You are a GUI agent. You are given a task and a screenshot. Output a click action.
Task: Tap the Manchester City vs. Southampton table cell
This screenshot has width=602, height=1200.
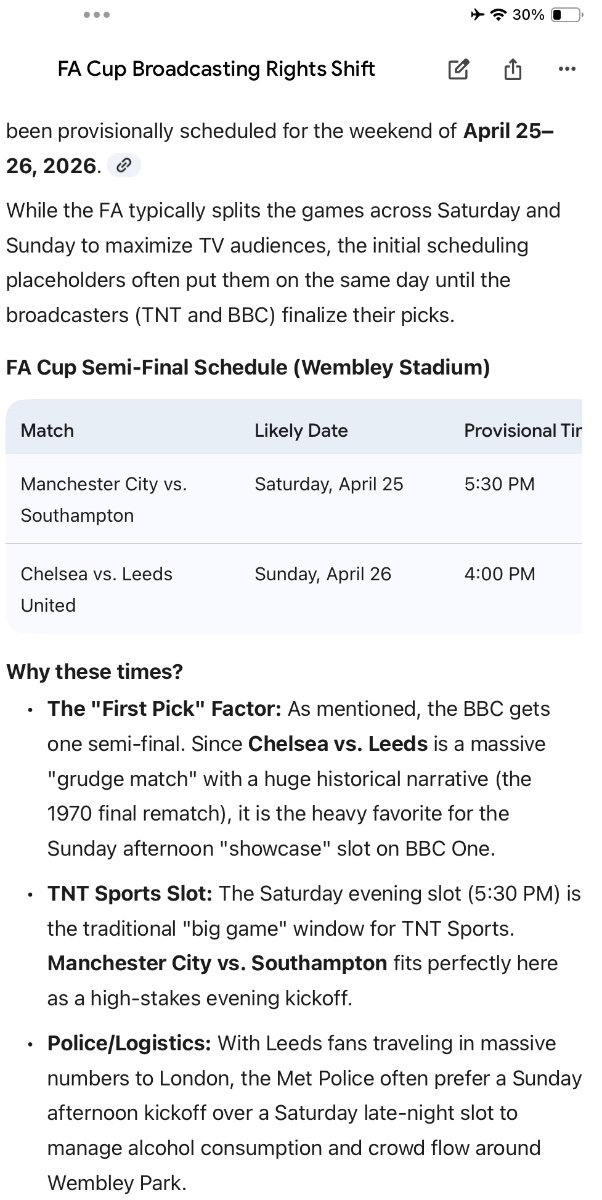[x=103, y=499]
